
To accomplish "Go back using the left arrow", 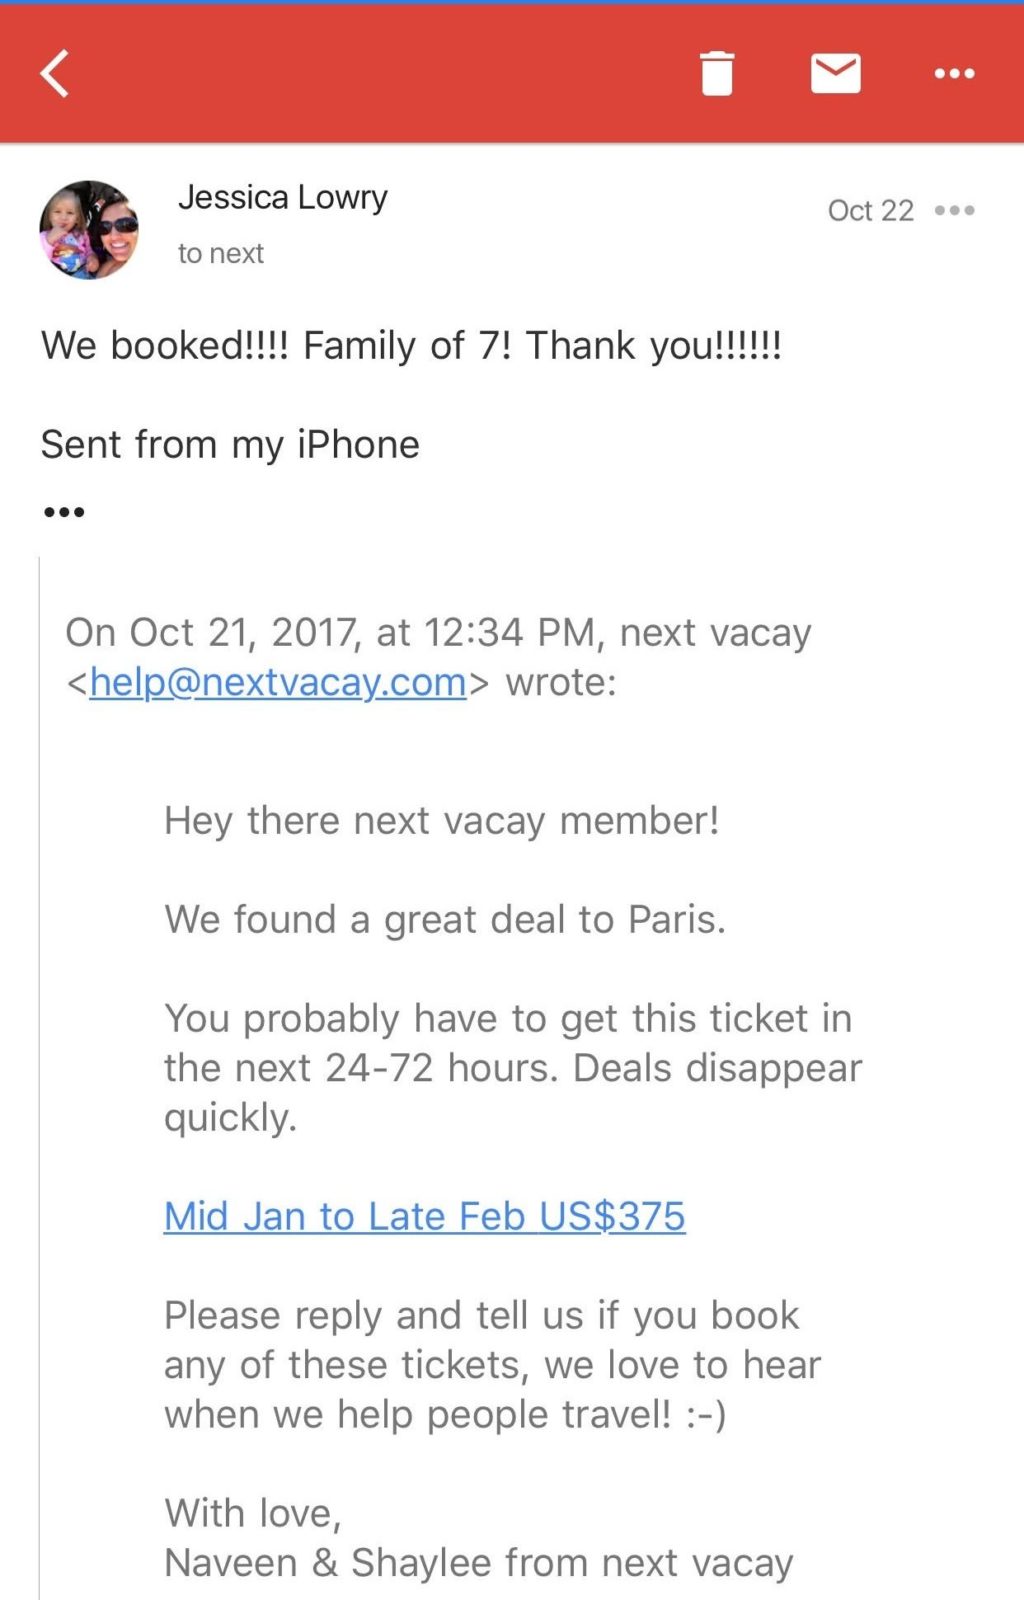I will tap(56, 73).
